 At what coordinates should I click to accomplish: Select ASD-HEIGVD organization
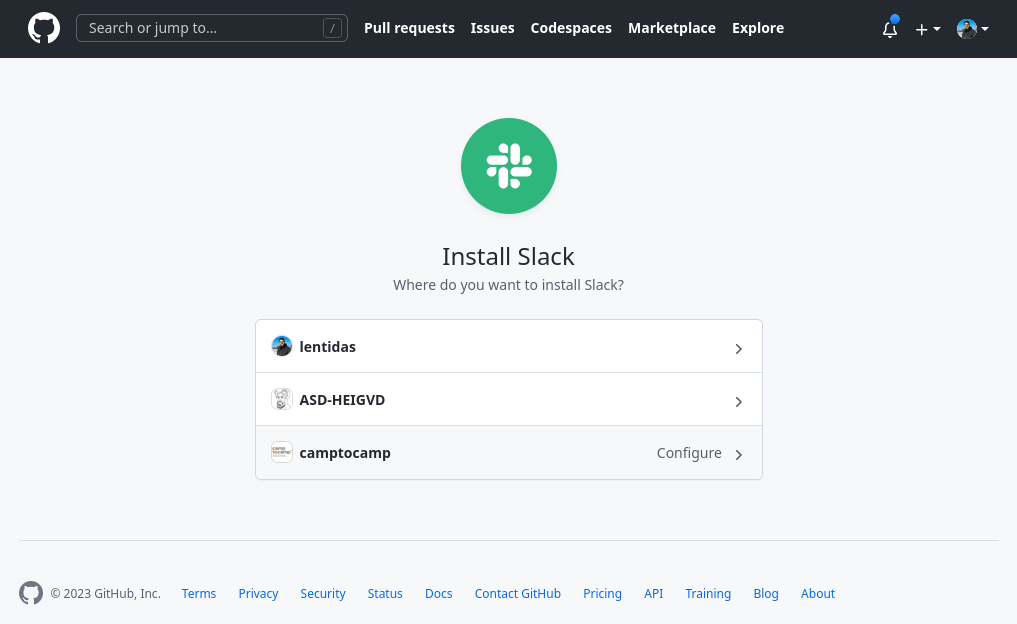[508, 400]
